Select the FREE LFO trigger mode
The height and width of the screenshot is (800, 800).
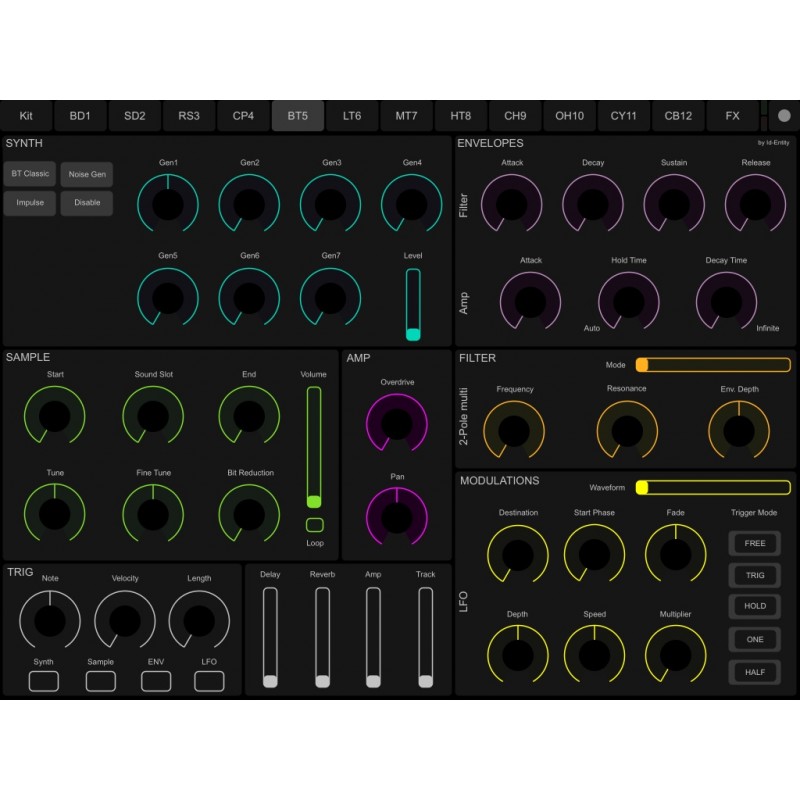point(755,543)
